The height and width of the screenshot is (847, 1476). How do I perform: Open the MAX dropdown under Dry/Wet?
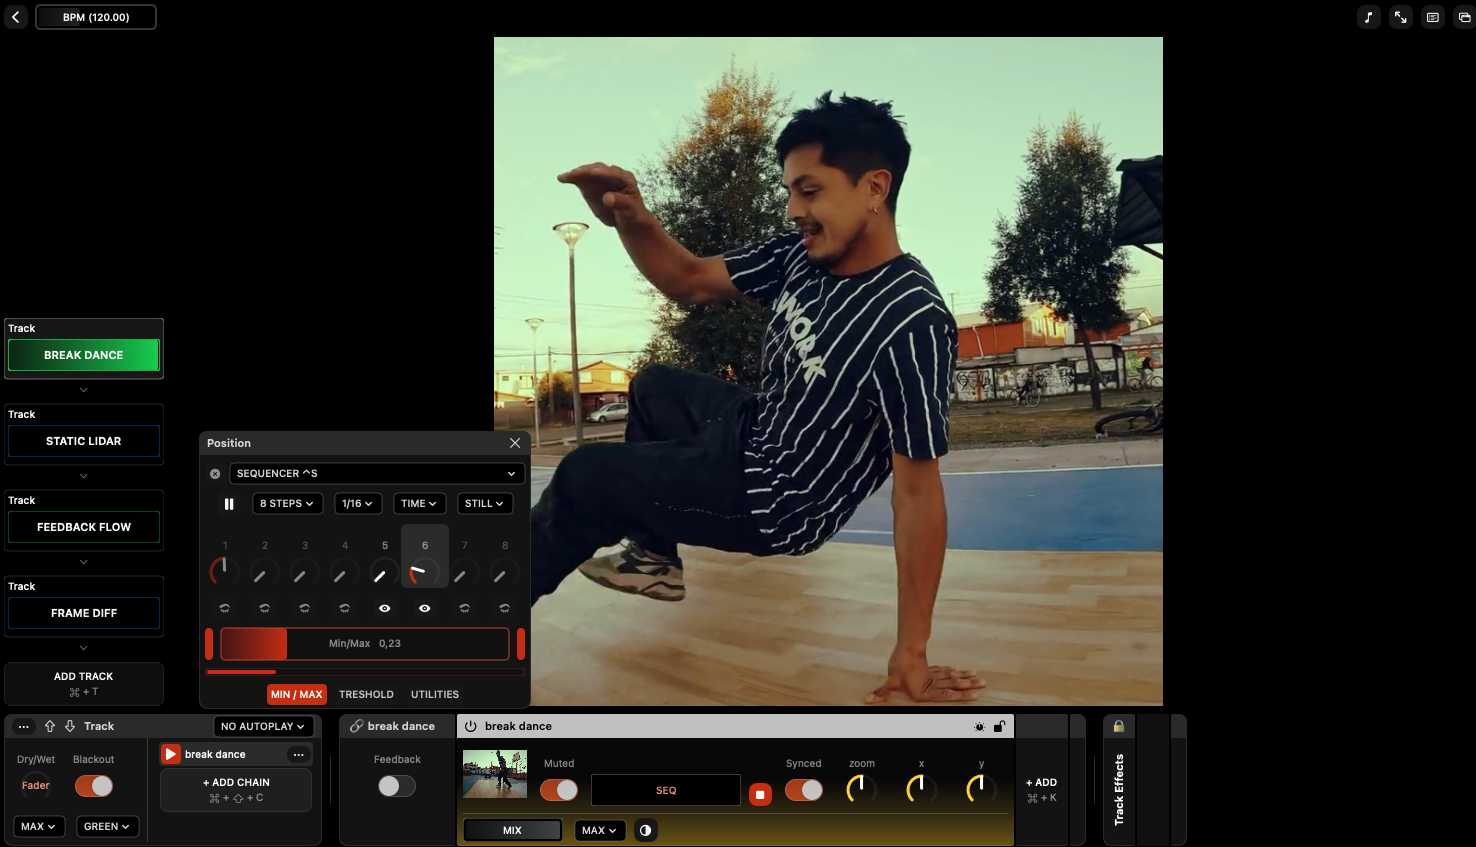click(39, 827)
